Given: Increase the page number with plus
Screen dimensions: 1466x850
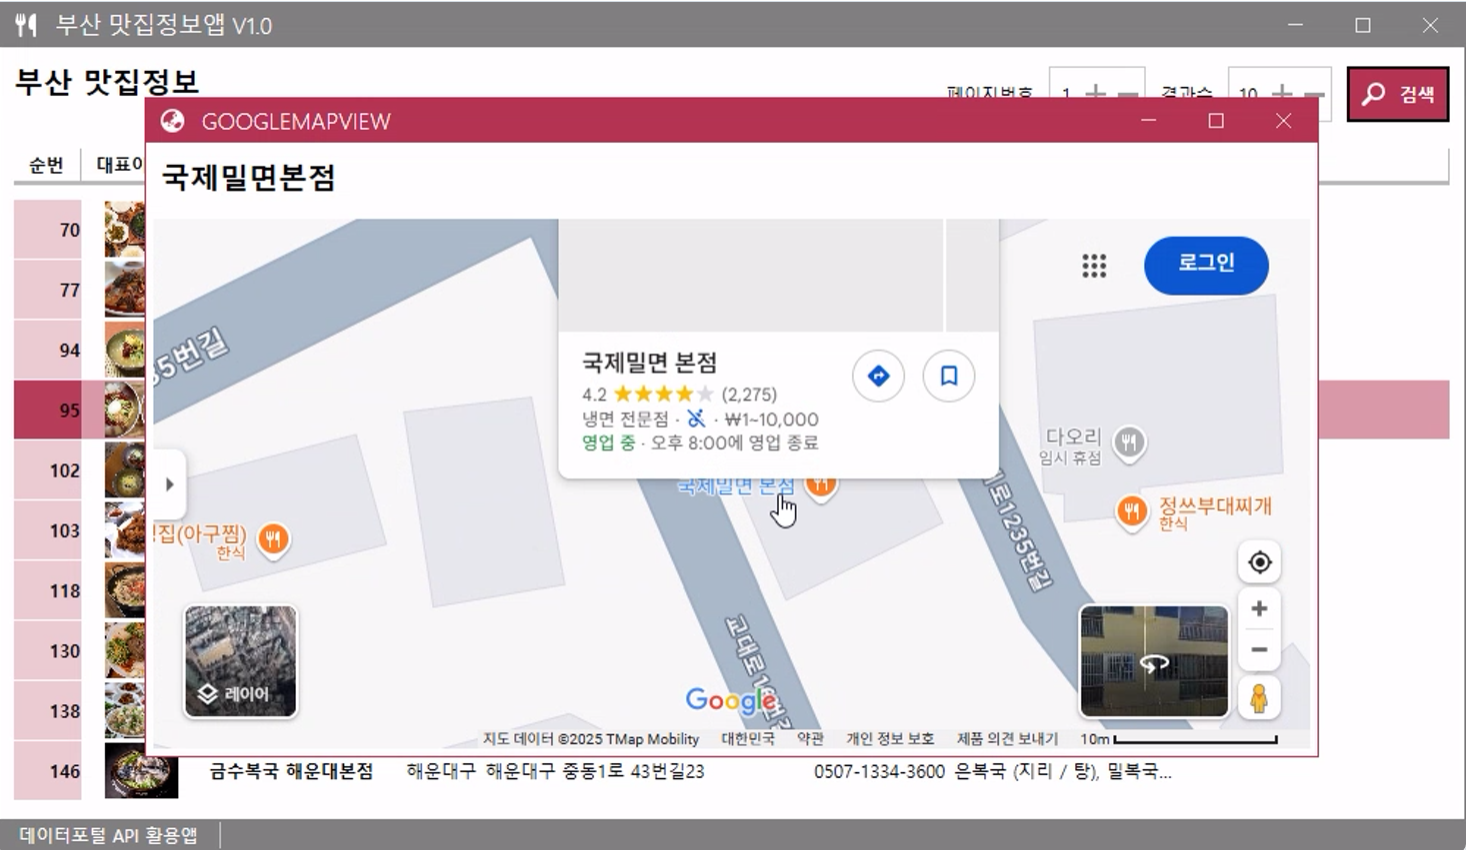Looking at the screenshot, I should click(x=1096, y=93).
